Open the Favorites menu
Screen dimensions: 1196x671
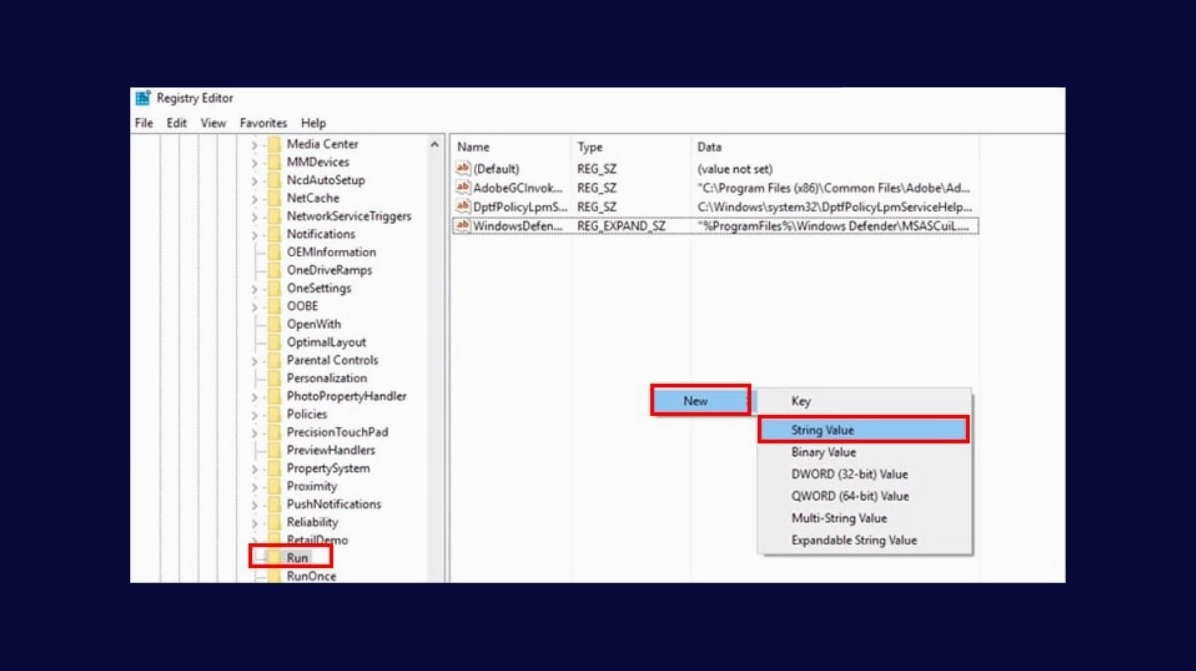pyautogui.click(x=263, y=123)
